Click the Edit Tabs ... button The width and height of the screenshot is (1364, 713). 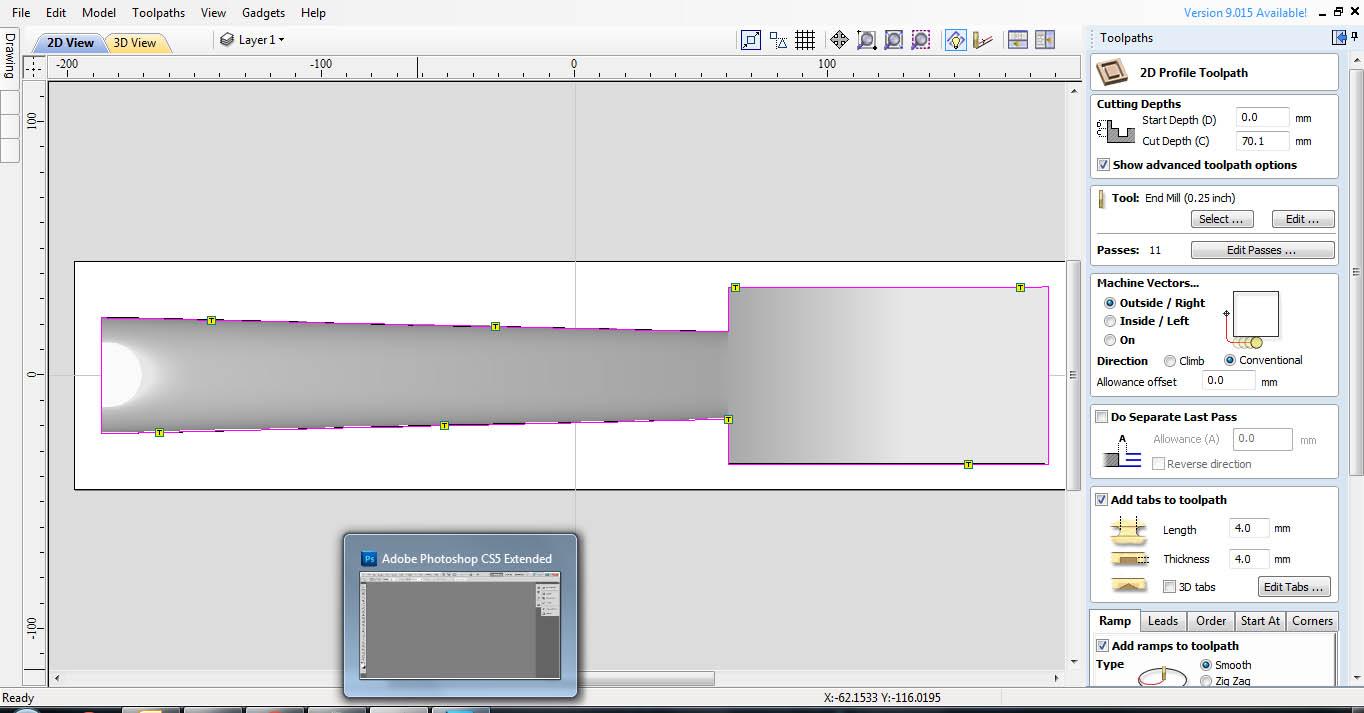click(x=1295, y=587)
